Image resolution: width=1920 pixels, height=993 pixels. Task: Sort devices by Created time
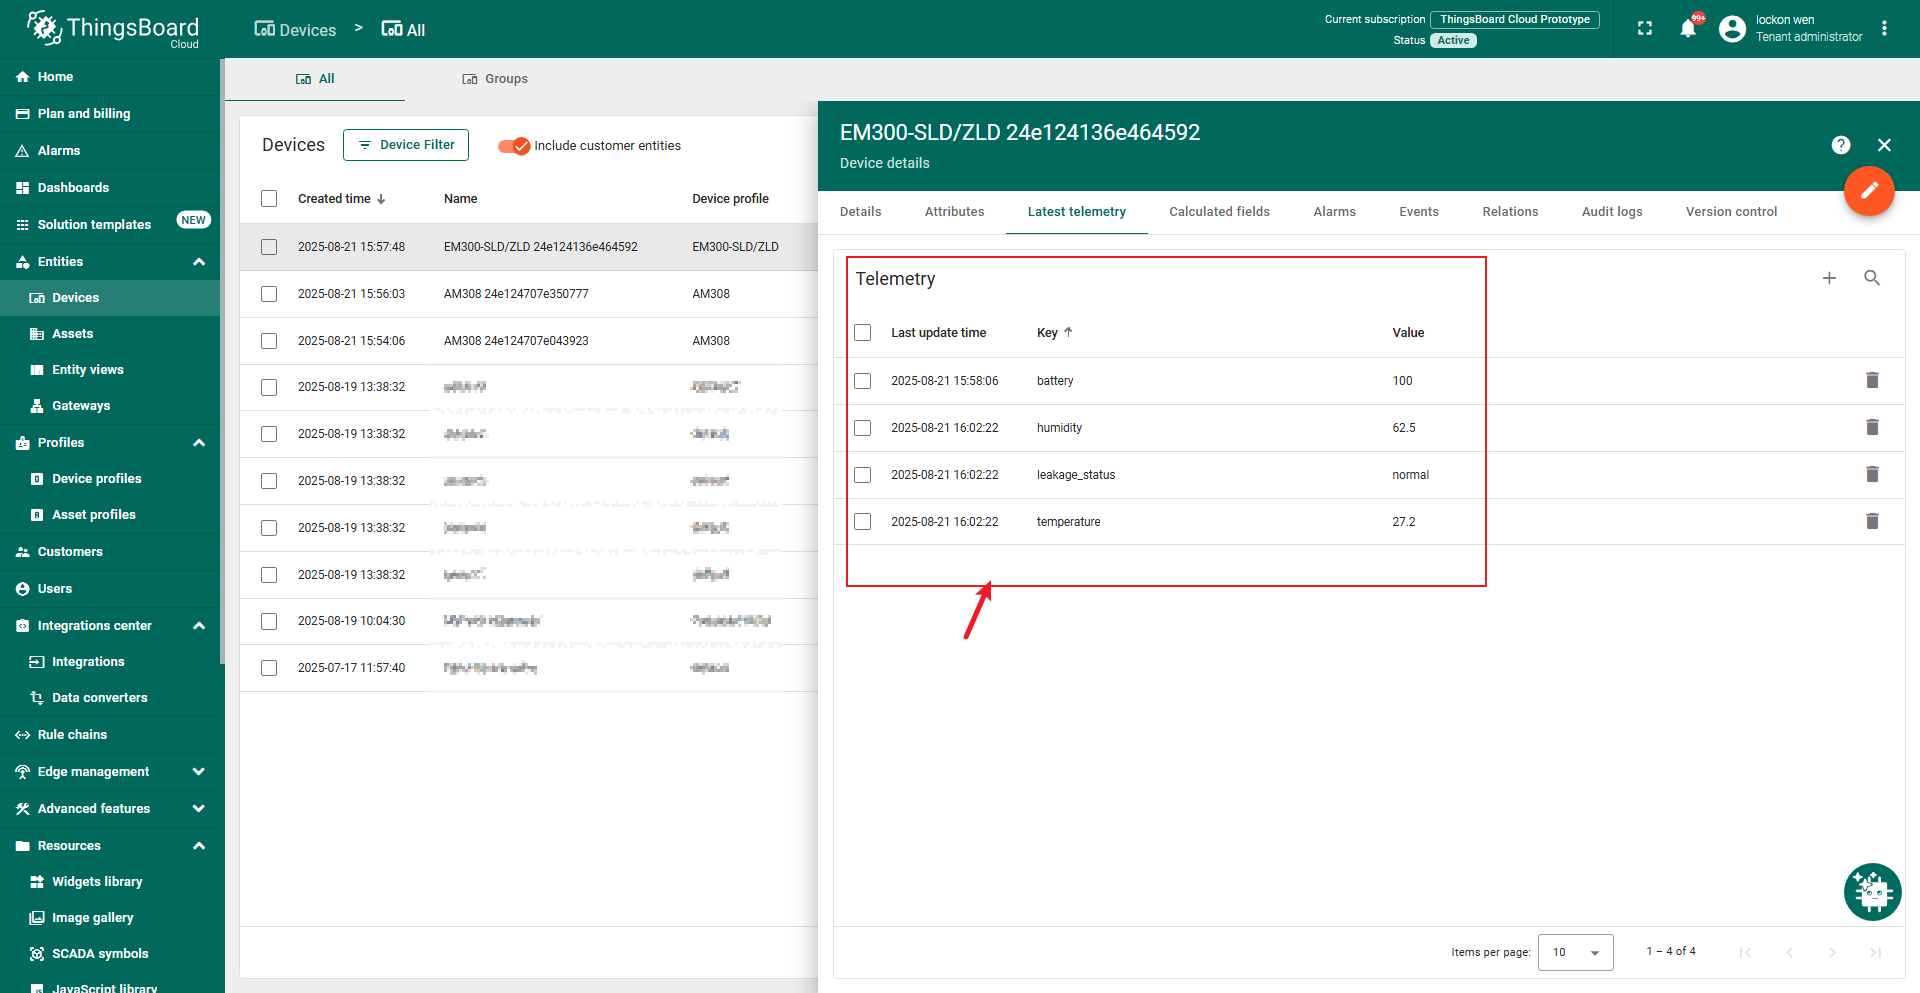point(341,199)
